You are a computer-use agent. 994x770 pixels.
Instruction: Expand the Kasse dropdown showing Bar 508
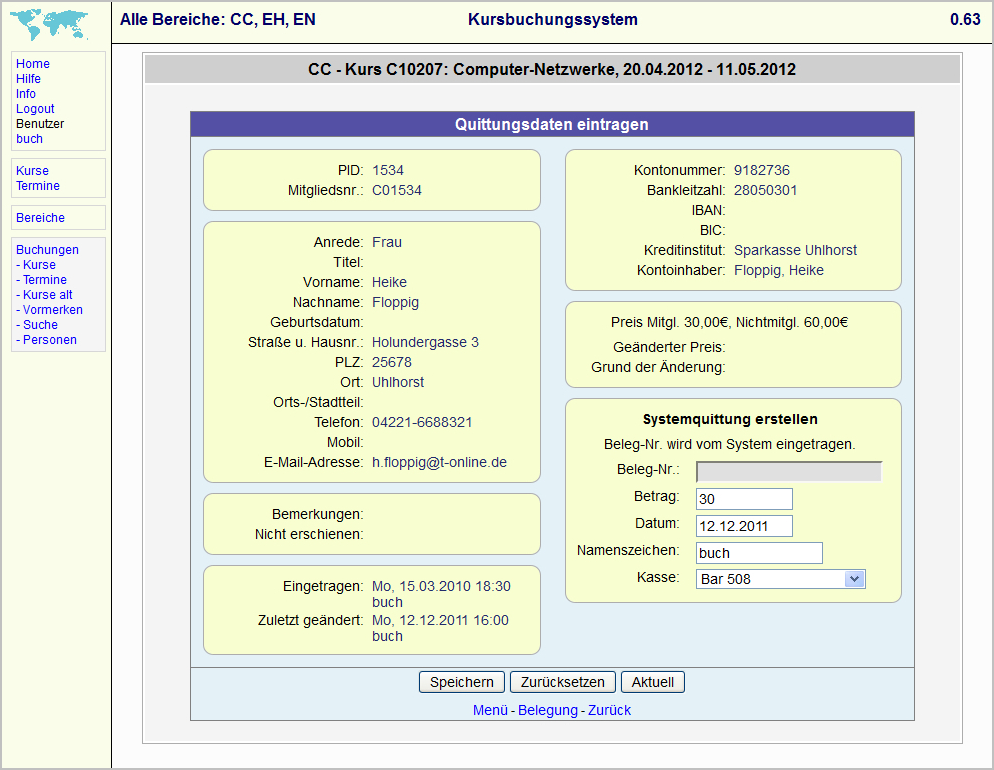780,579
